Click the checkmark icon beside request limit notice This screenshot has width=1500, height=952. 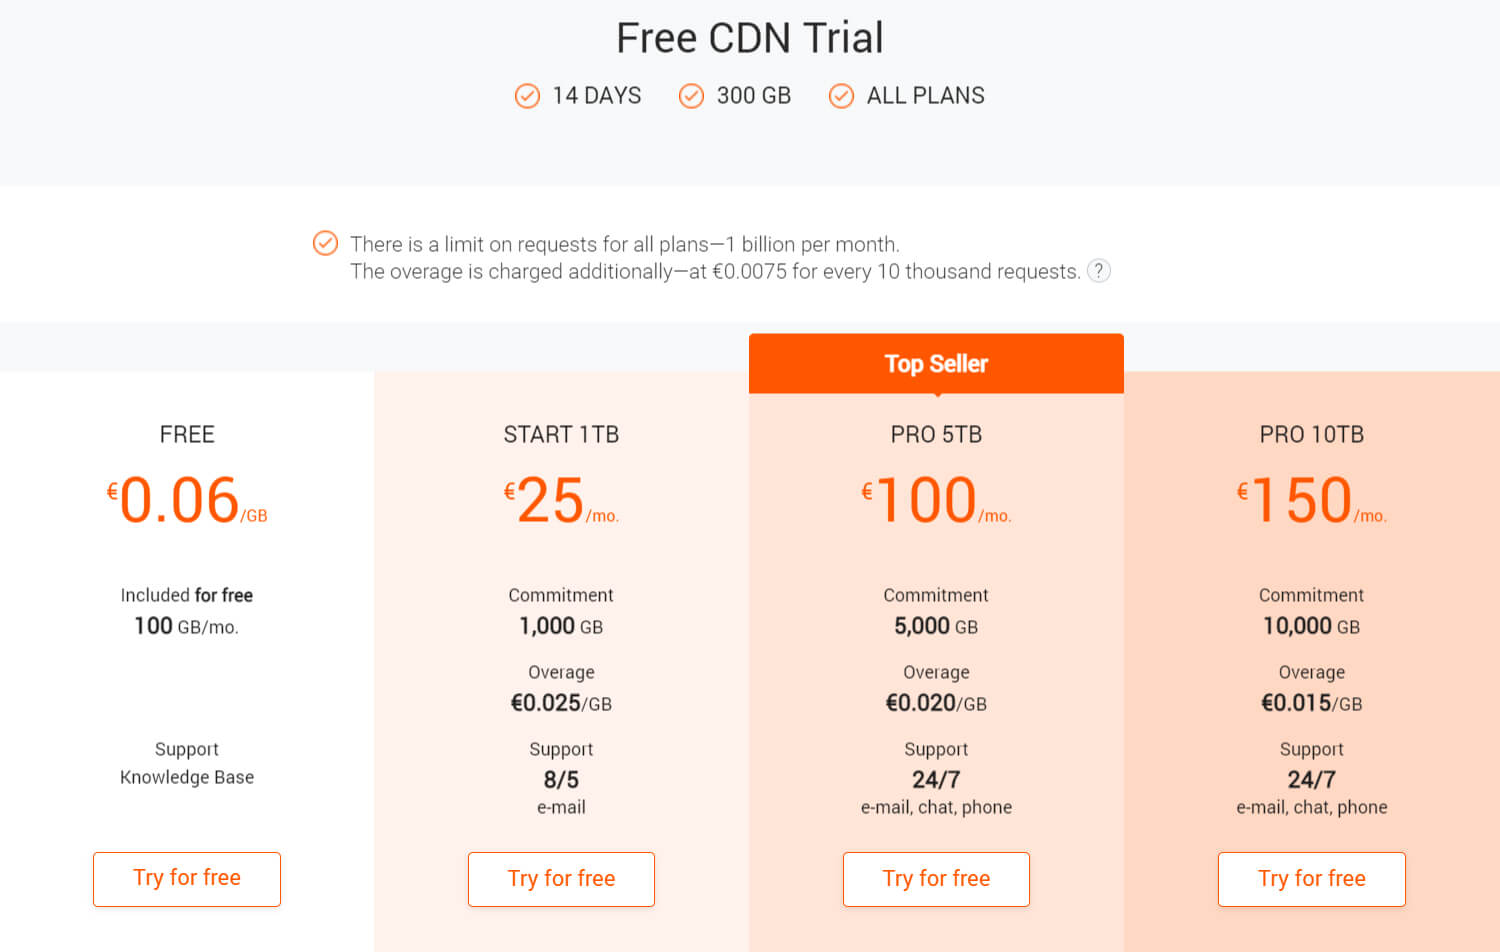click(x=325, y=243)
